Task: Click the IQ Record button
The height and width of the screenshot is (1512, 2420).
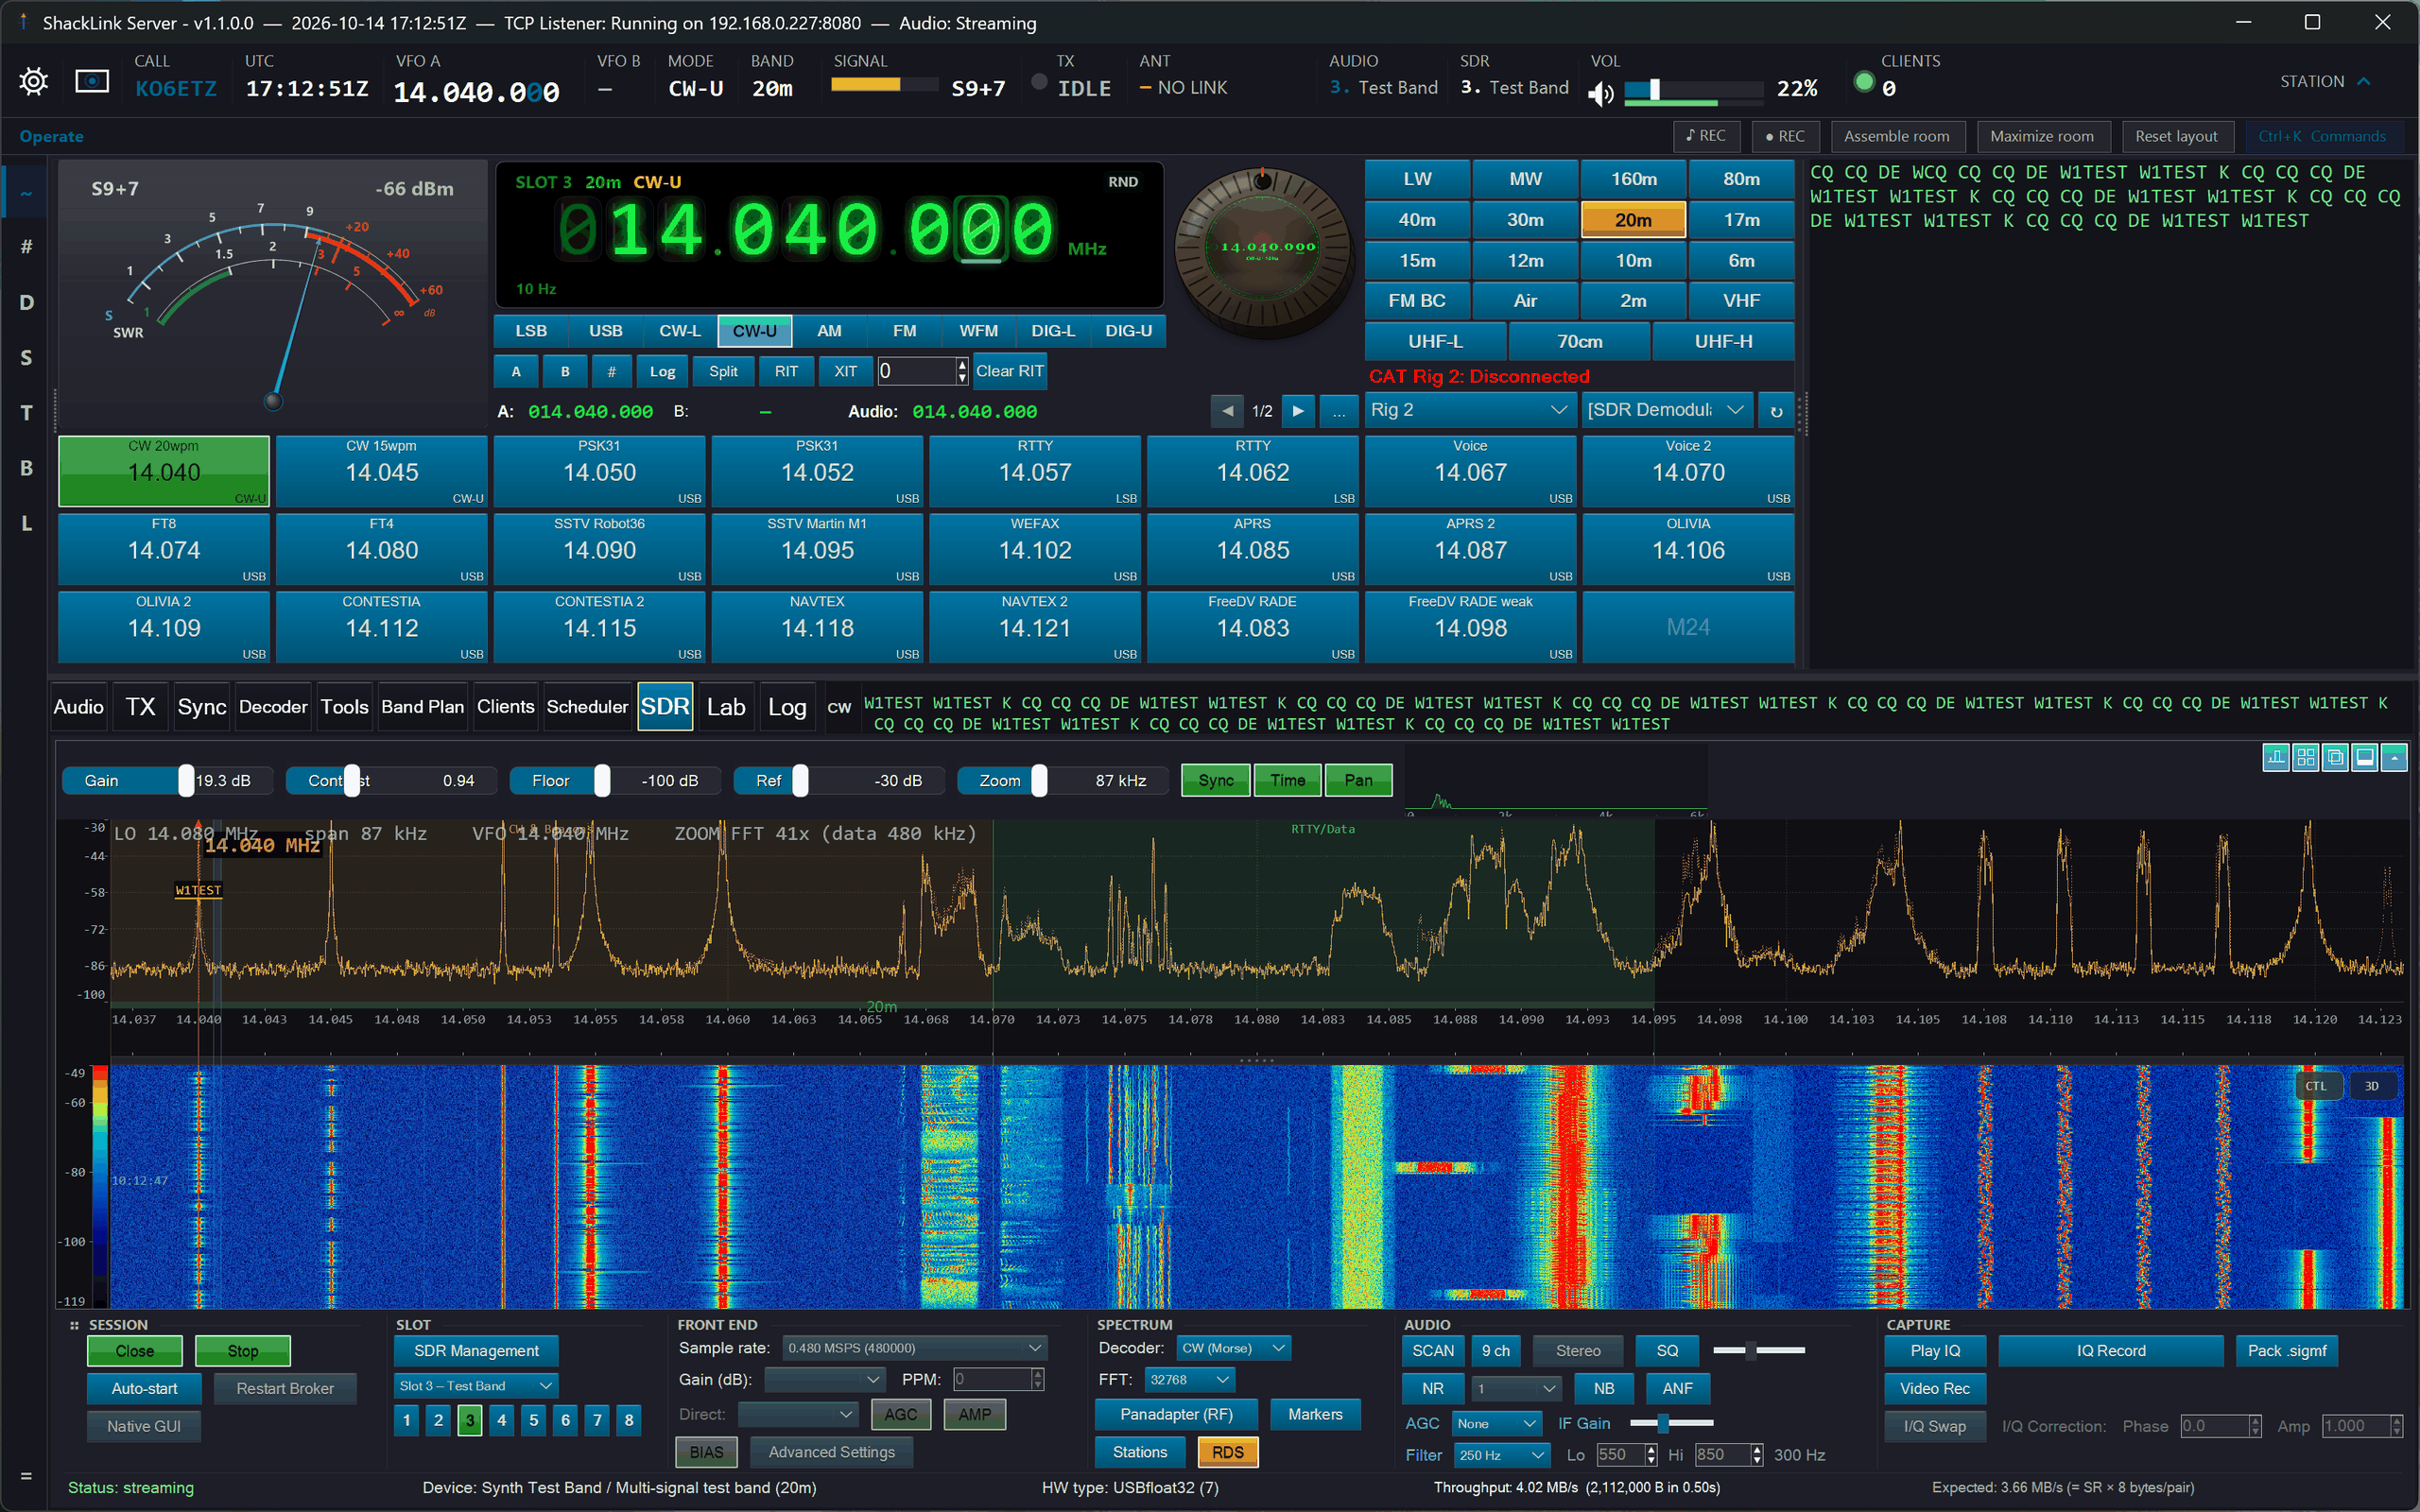Action: pyautogui.click(x=2110, y=1351)
